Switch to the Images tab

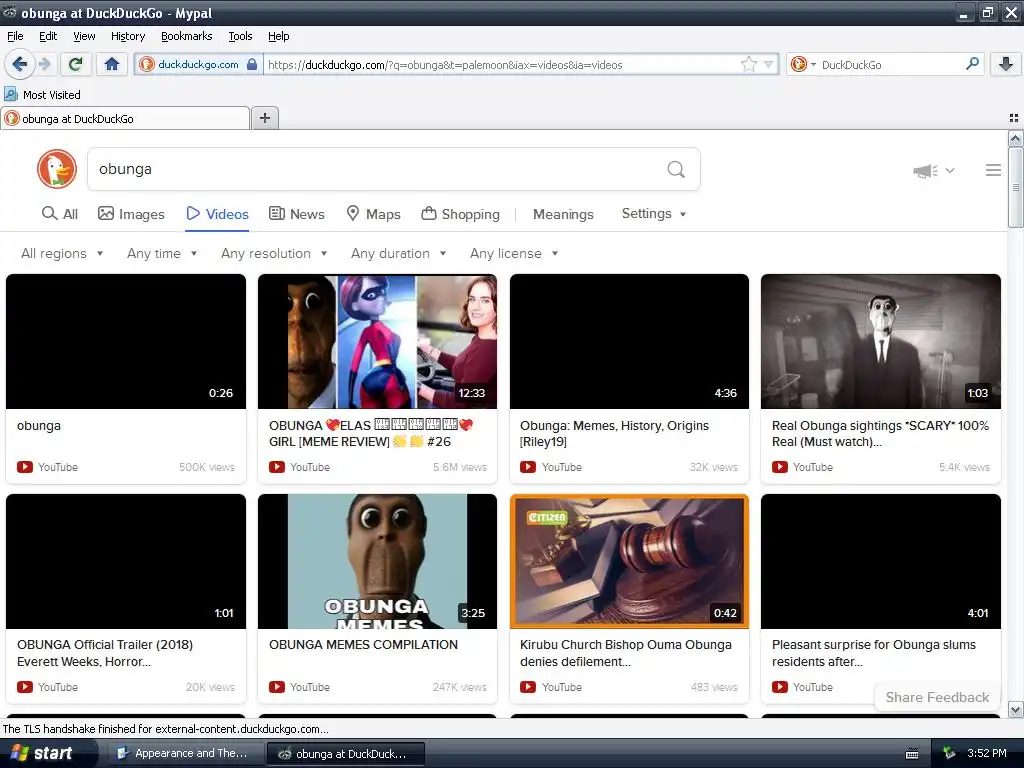pyautogui.click(x=131, y=214)
